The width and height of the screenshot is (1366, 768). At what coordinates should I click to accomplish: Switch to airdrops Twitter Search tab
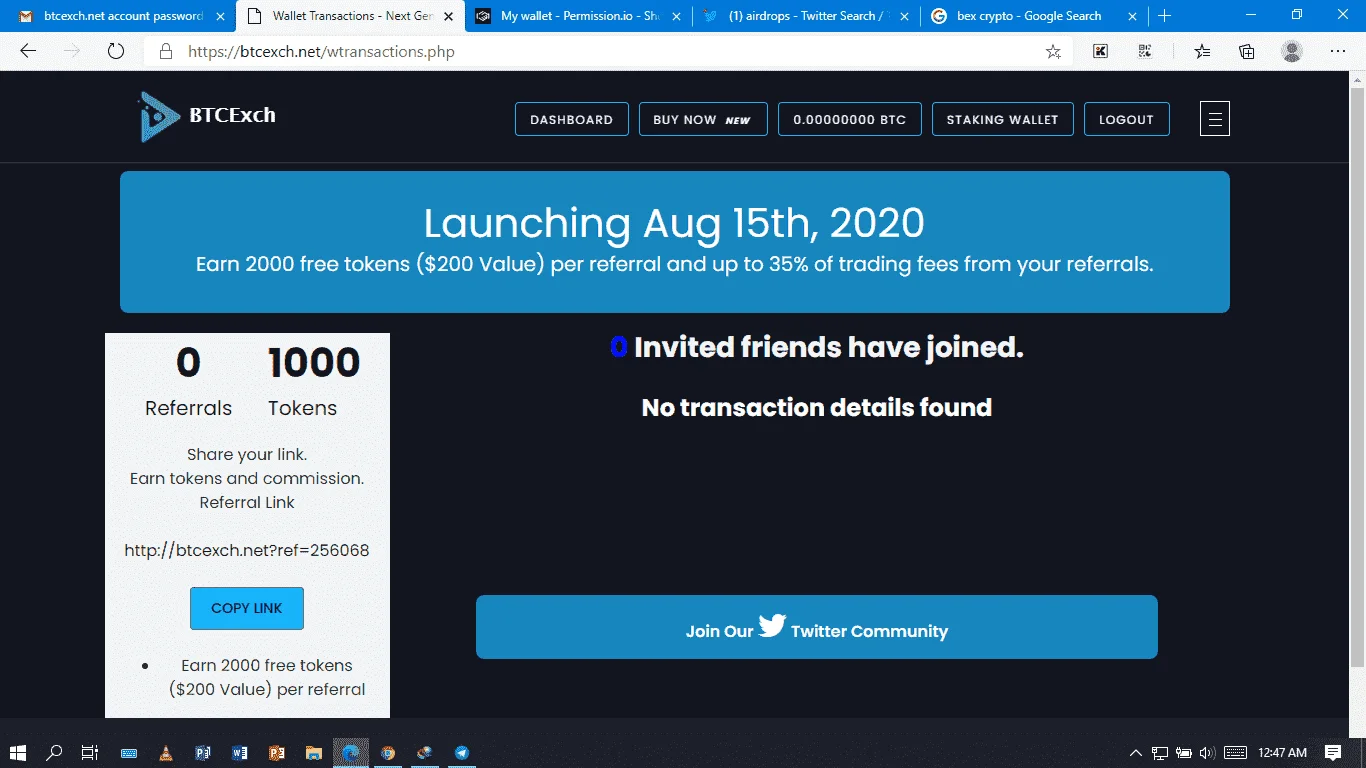pos(808,16)
